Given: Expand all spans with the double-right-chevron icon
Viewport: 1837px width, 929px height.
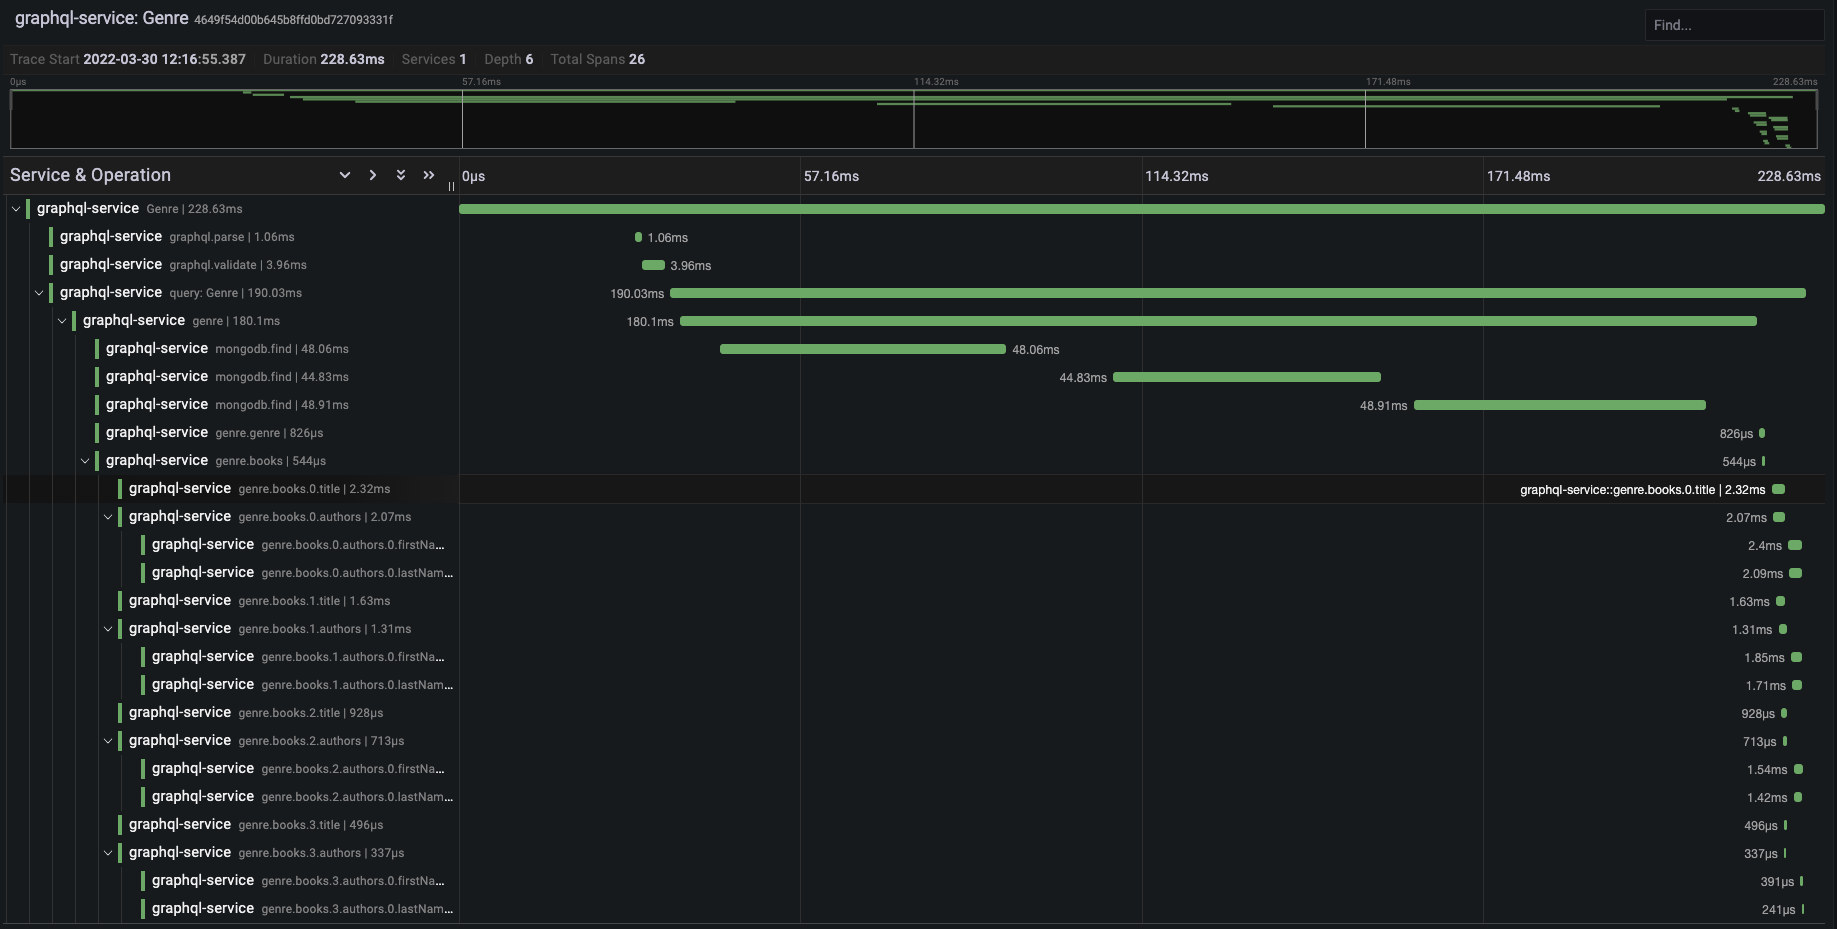Looking at the screenshot, I should click(x=428, y=175).
